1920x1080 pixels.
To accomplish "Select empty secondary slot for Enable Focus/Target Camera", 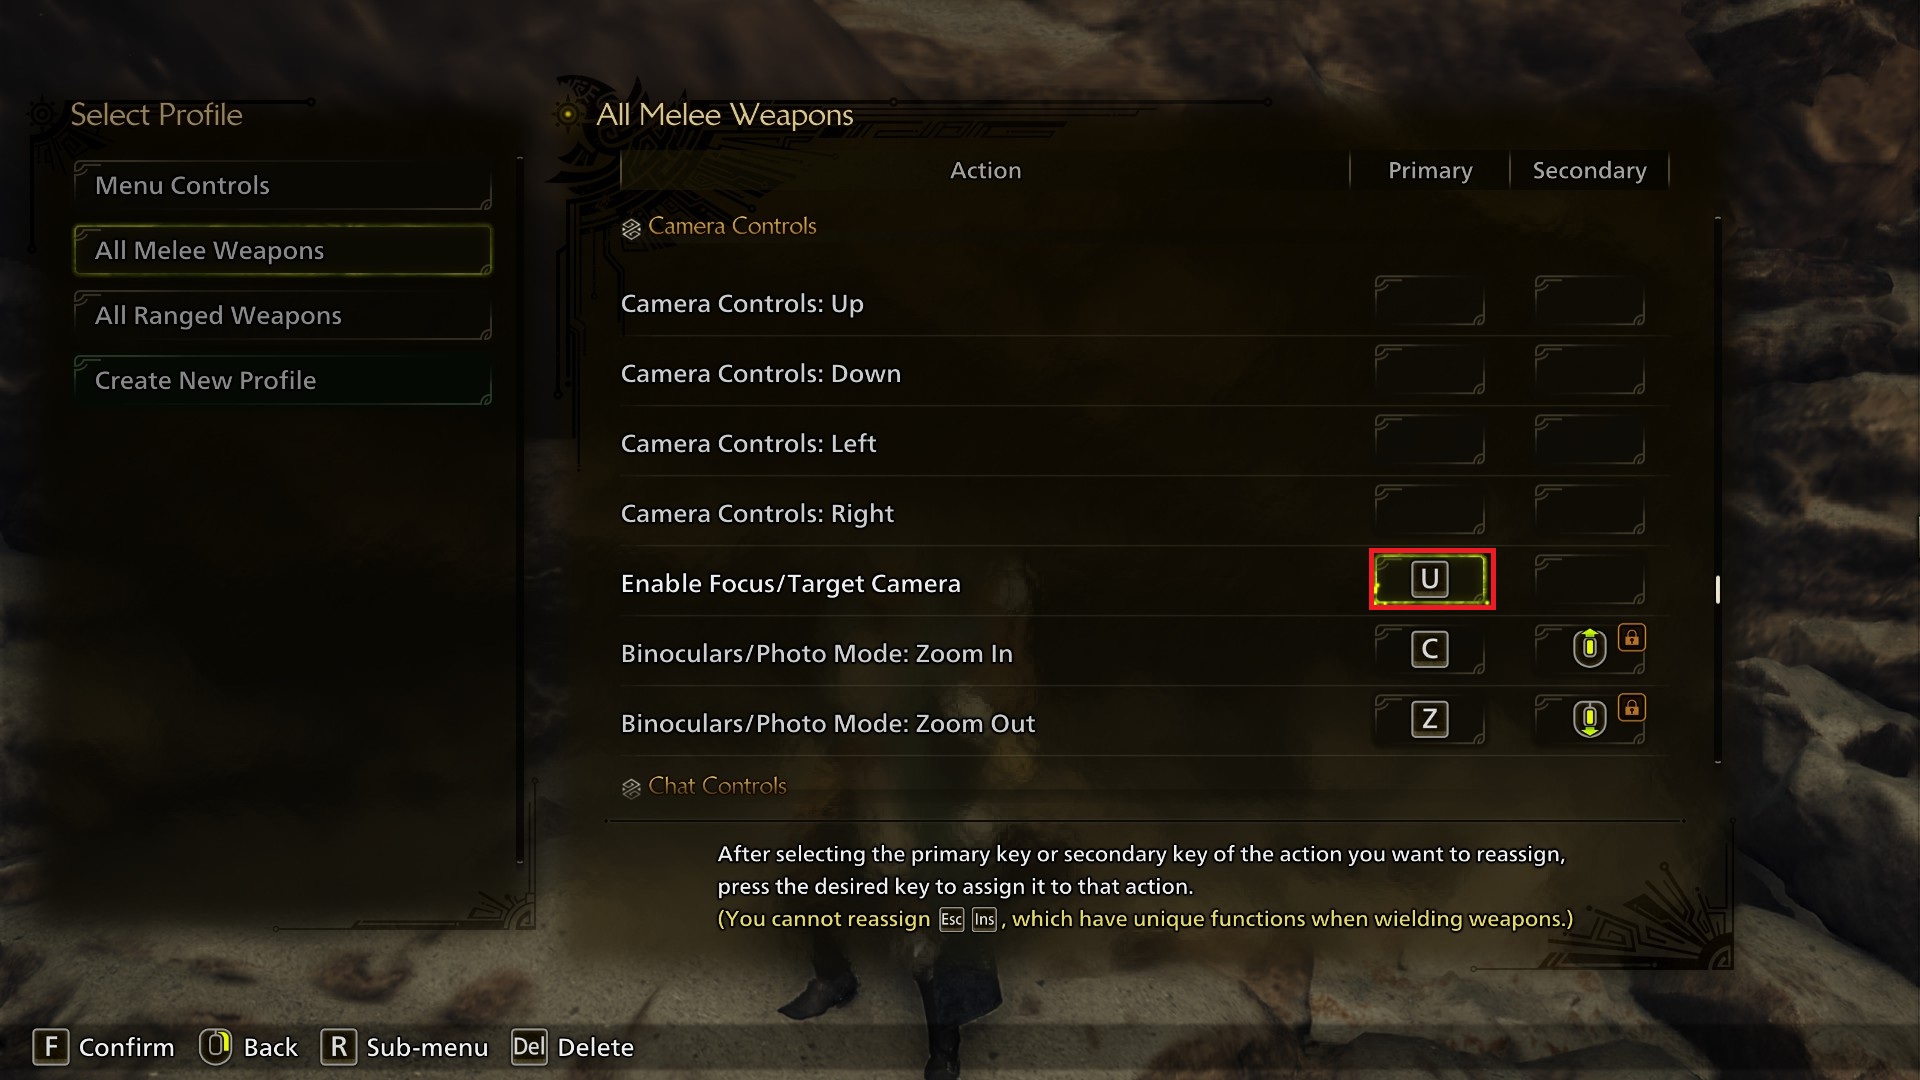I will click(1590, 580).
